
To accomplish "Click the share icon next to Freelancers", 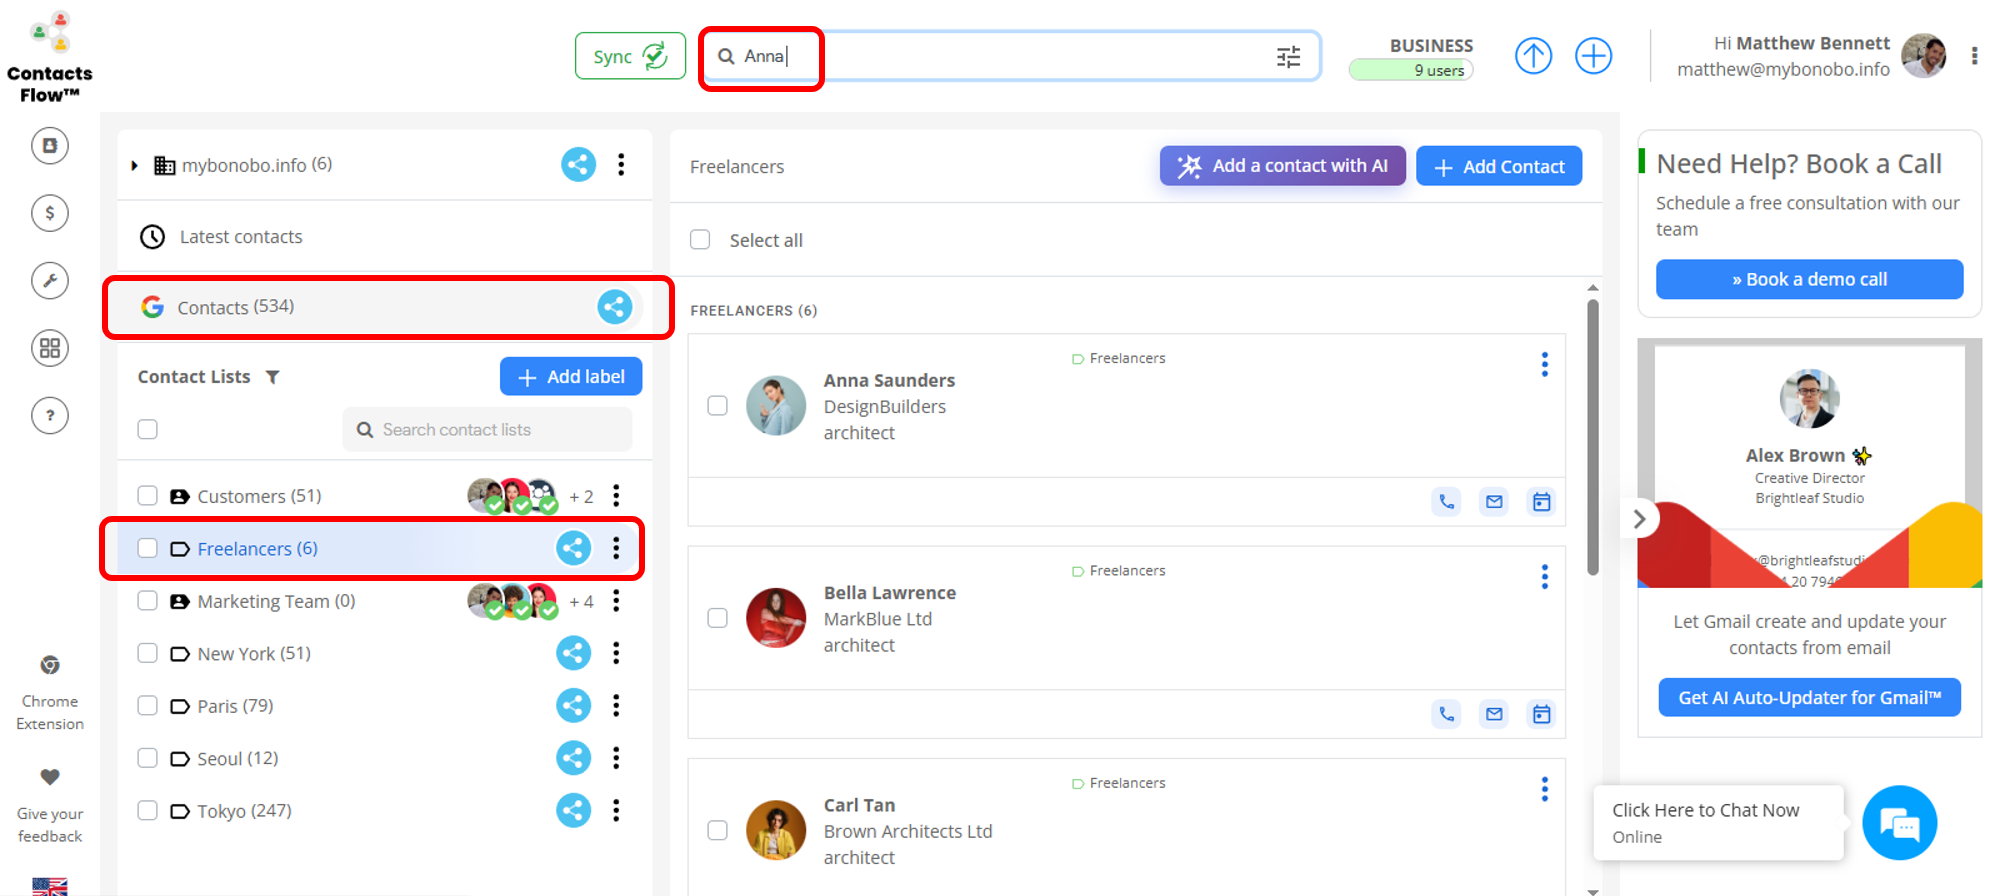I will [x=573, y=548].
